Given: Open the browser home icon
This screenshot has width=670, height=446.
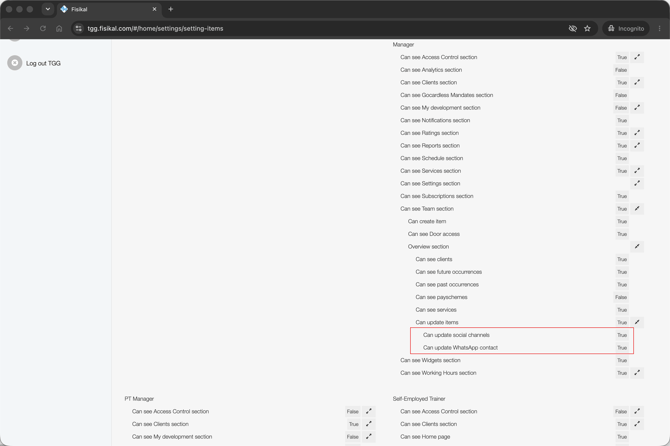Looking at the screenshot, I should point(59,29).
